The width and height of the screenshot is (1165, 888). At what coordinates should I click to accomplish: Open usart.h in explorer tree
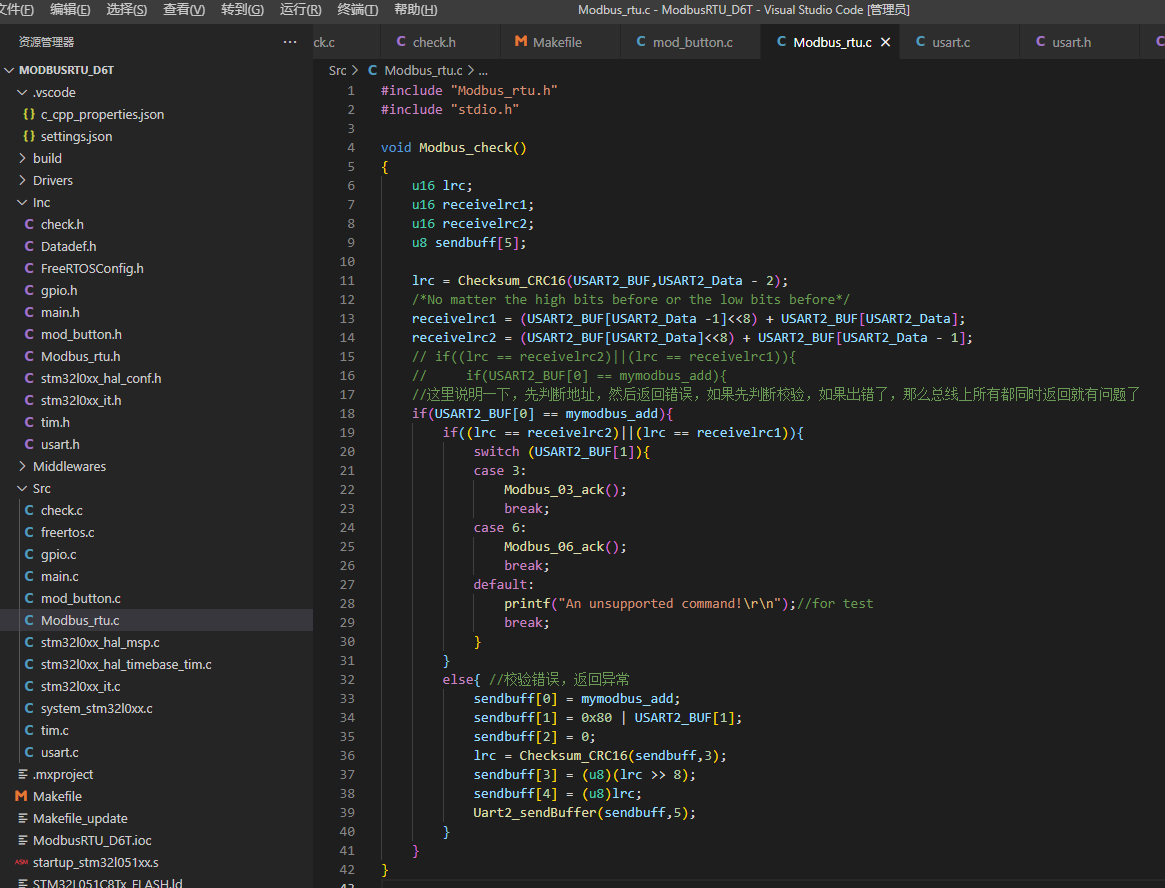pos(156,444)
